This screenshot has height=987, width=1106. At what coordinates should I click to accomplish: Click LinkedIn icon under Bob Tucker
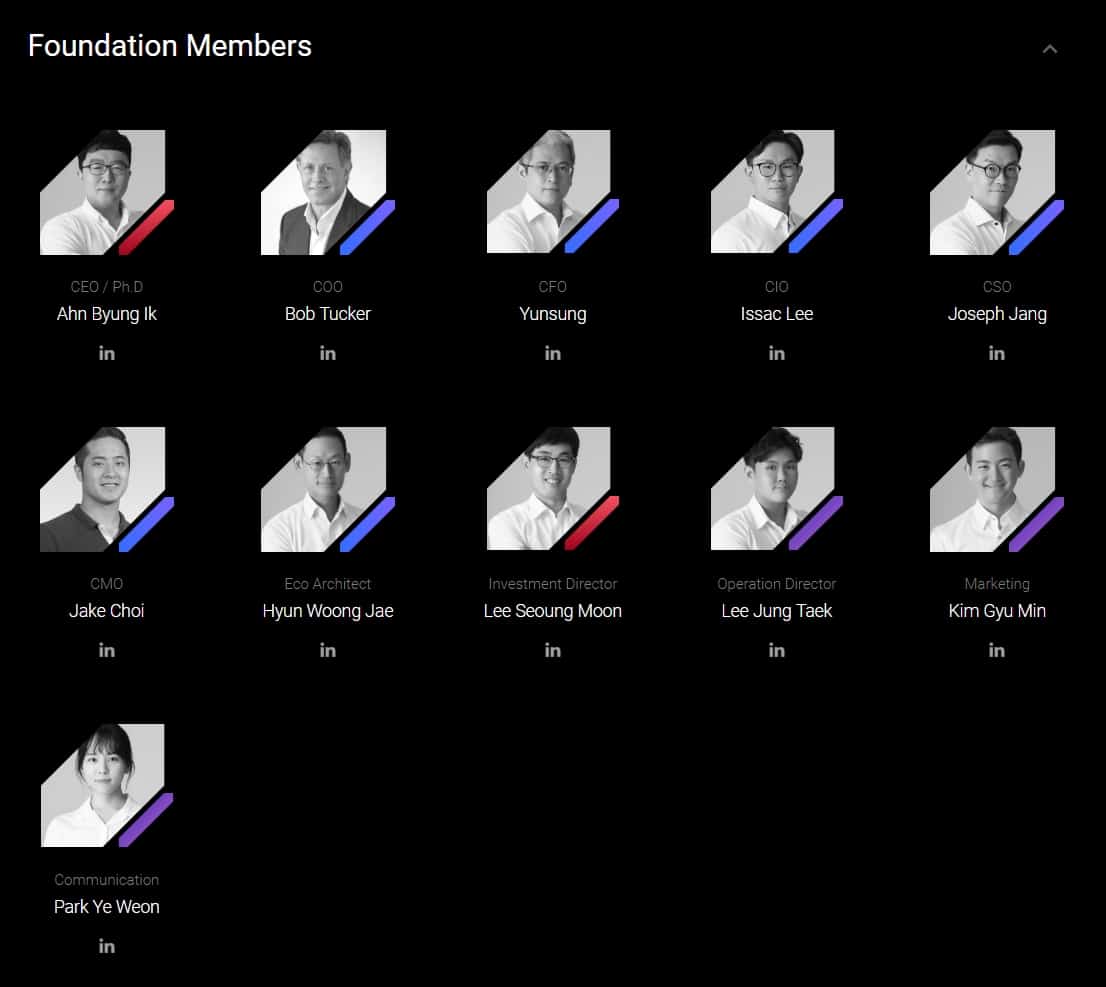coord(328,353)
